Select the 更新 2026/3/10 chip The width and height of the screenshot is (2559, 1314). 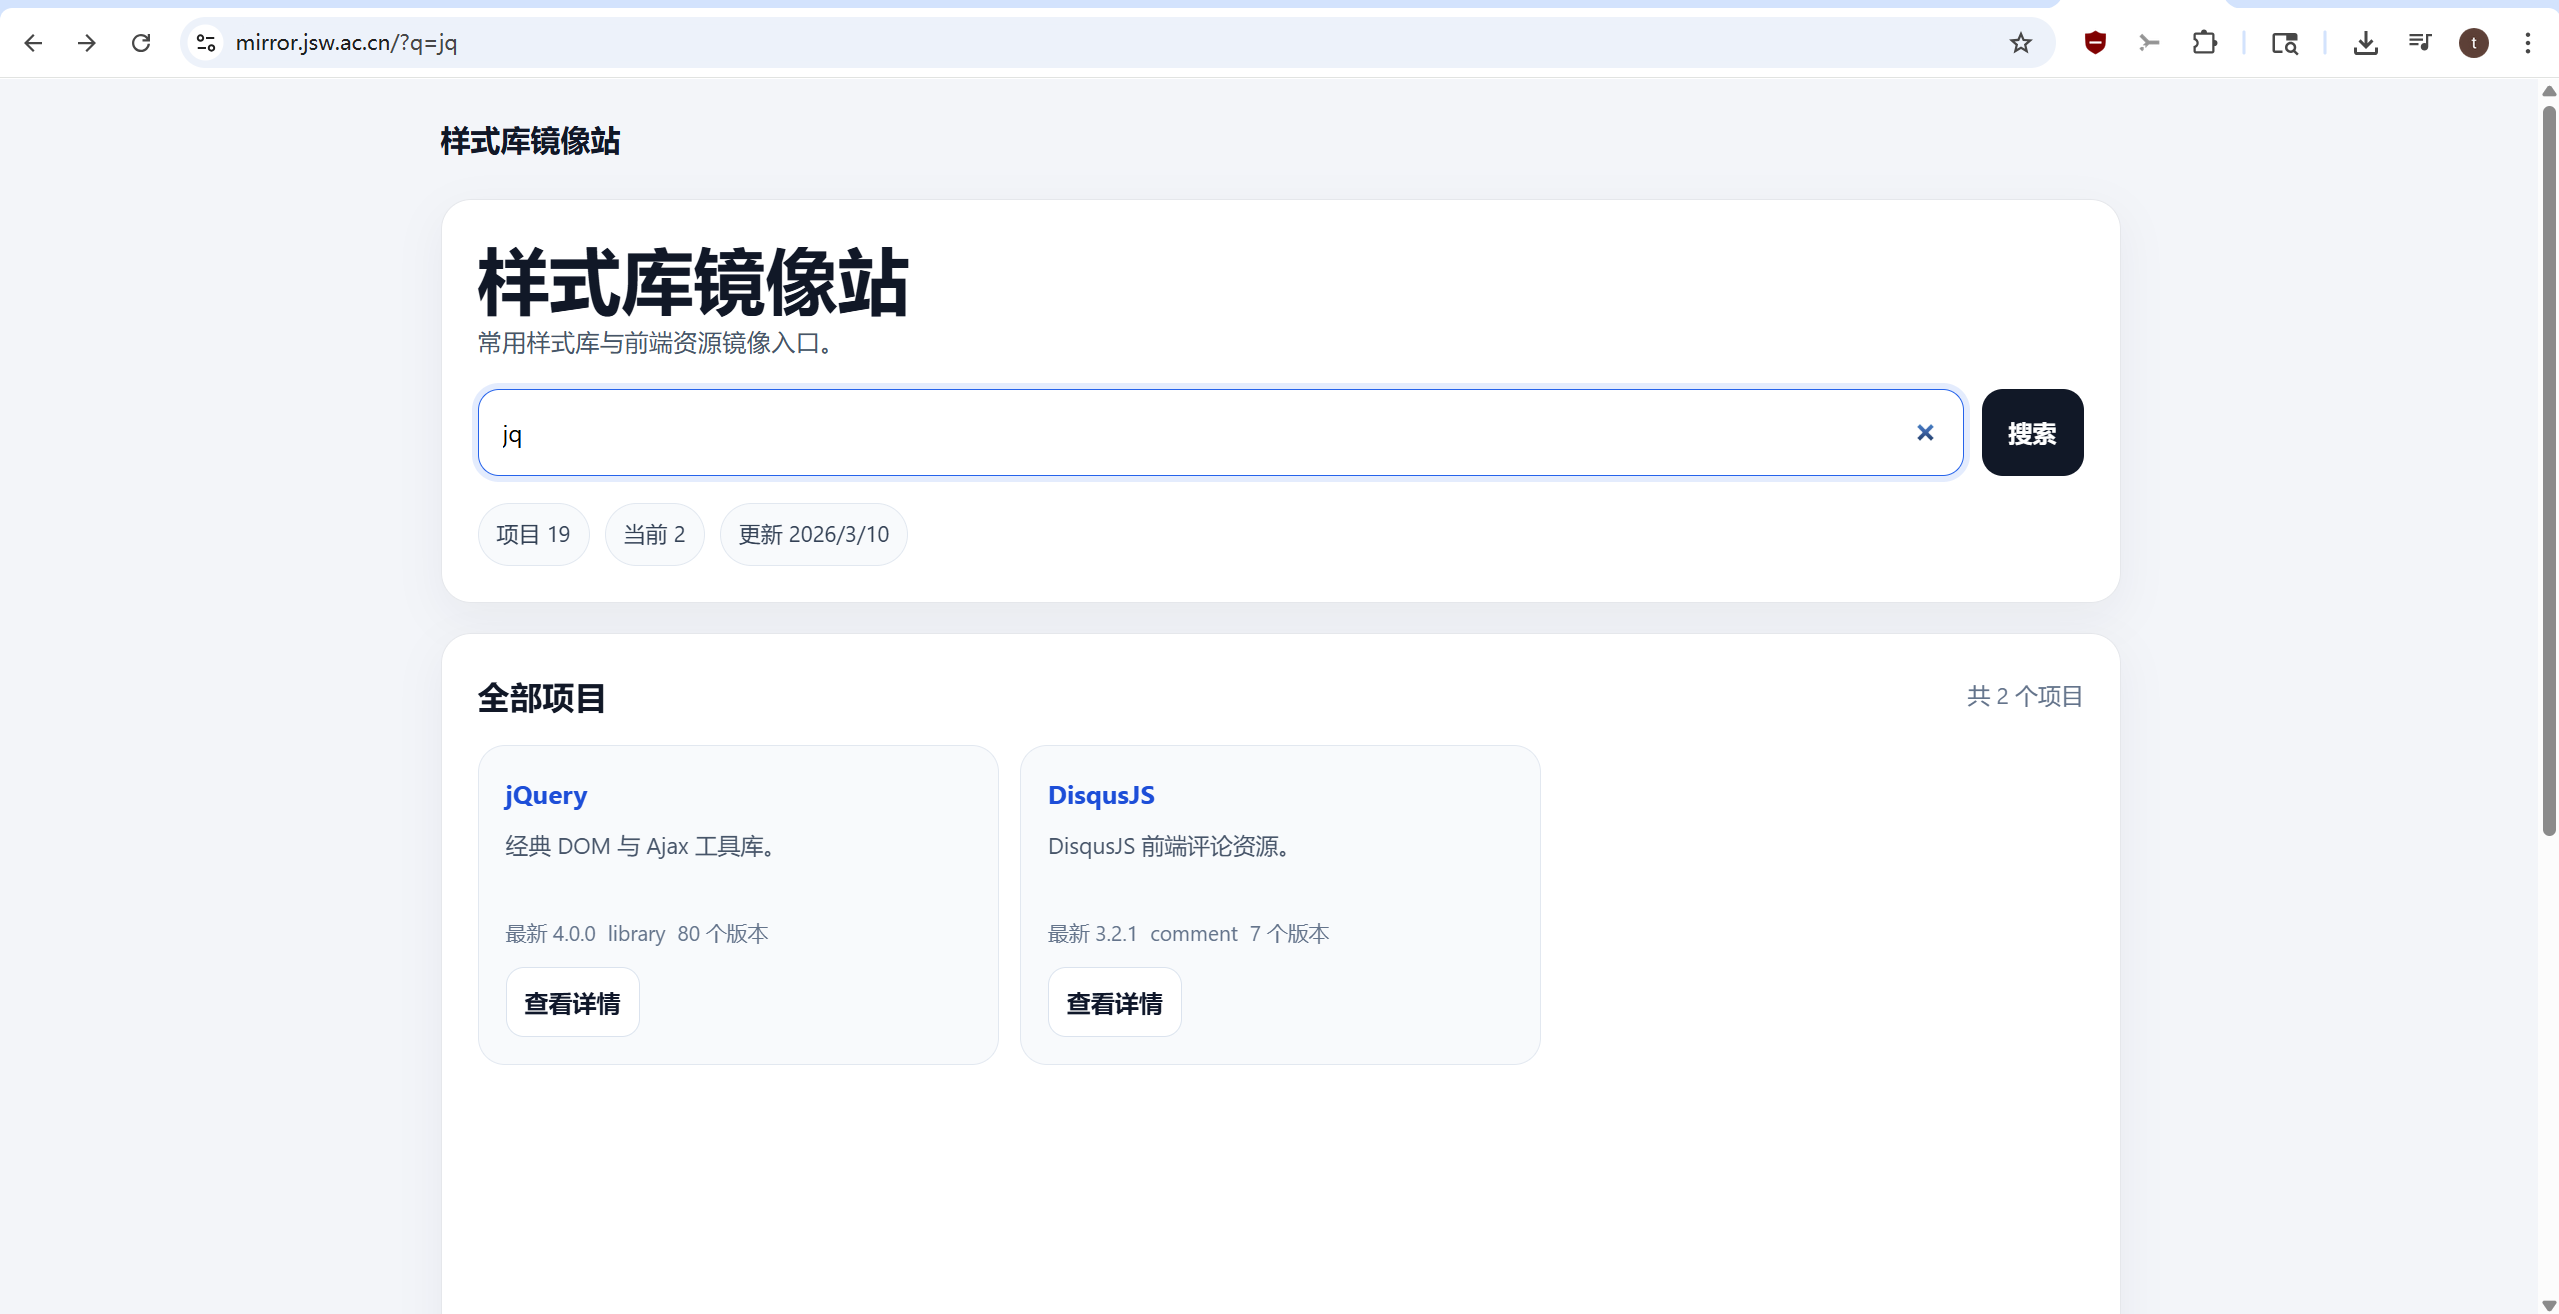point(813,534)
